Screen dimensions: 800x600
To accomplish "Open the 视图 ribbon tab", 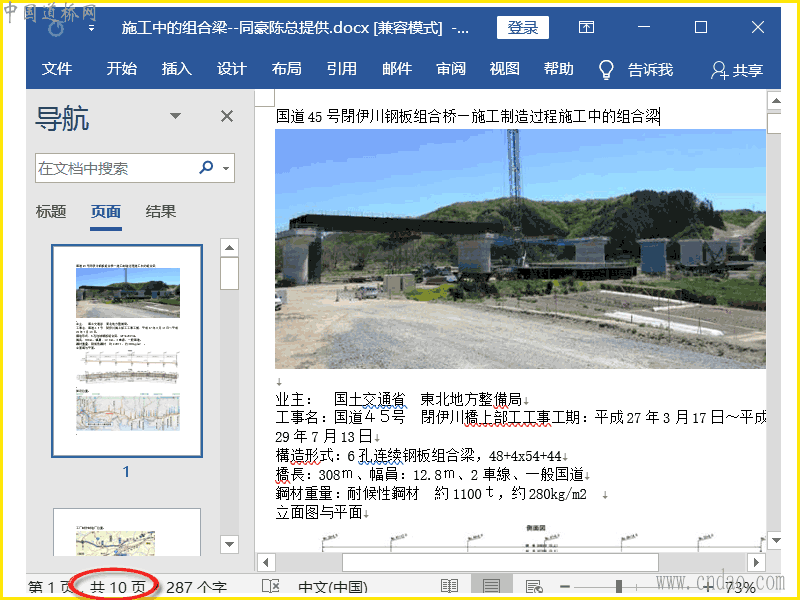I will tap(505, 69).
